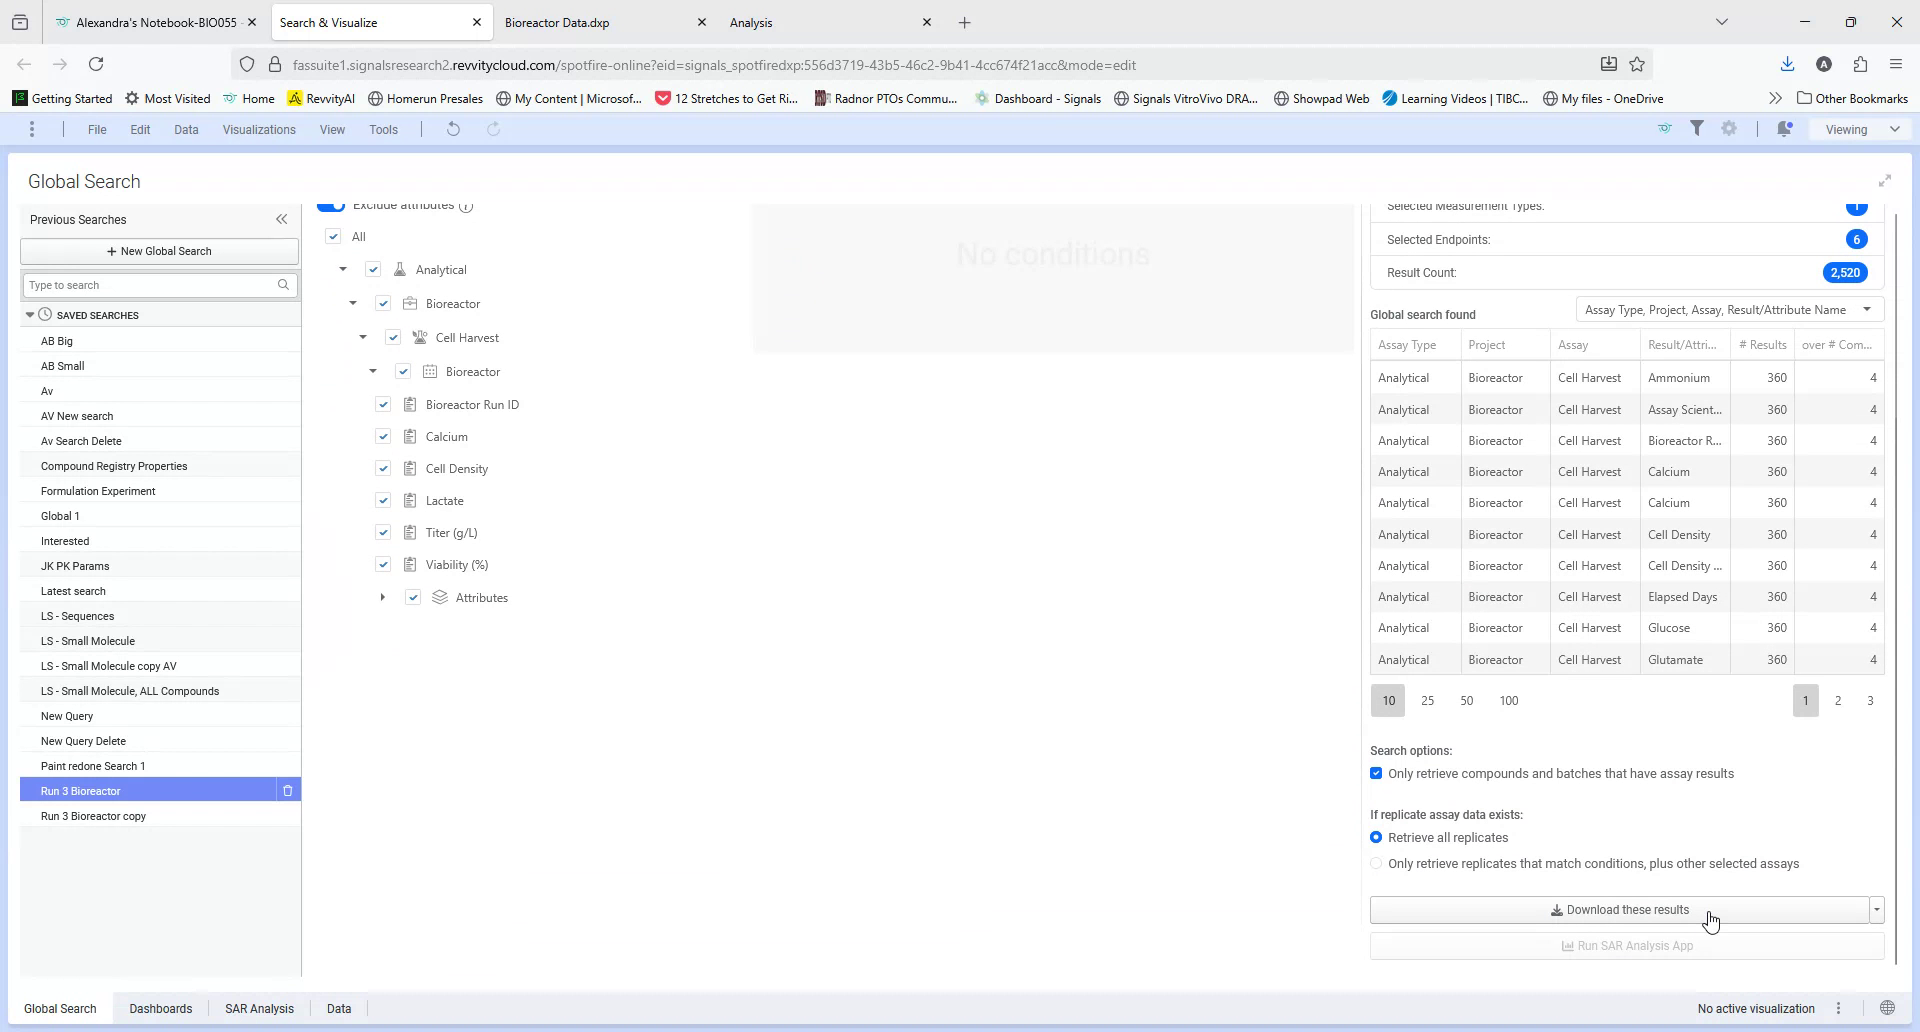Viewport: 1920px width, 1032px height.
Task: Click the redo arrow icon
Action: click(492, 129)
